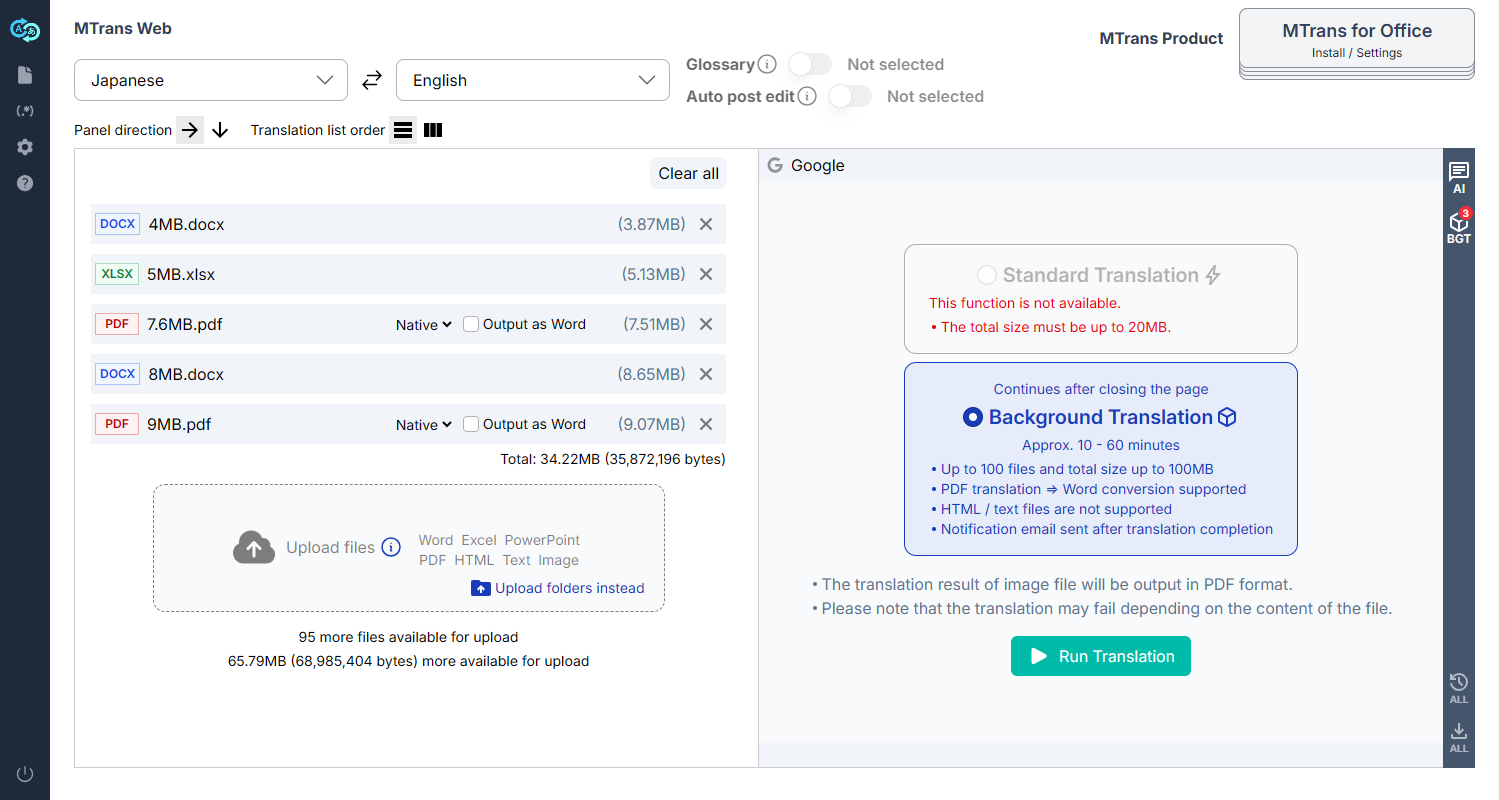Click the Total: 34.22MB size text
This screenshot has height=800, width=1499.
pos(613,459)
